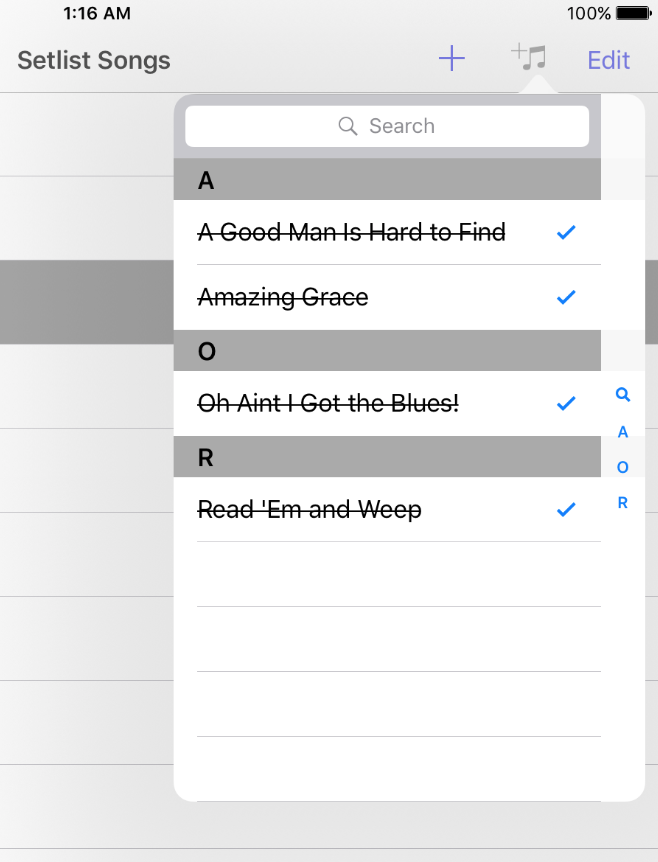
Task: Tap the Edit button
Action: coord(608,60)
